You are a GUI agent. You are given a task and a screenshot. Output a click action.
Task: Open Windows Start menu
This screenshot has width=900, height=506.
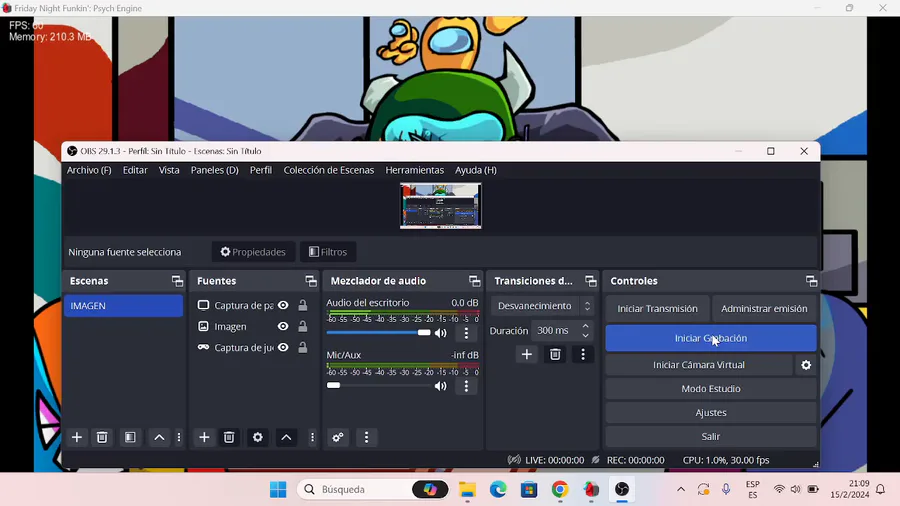[x=278, y=489]
